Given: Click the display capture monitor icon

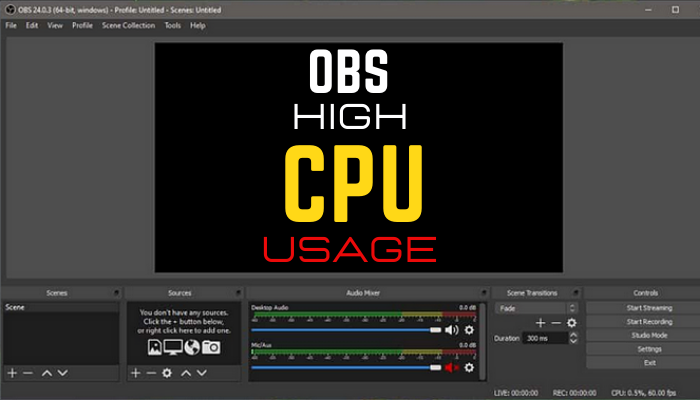Looking at the screenshot, I should coord(173,347).
